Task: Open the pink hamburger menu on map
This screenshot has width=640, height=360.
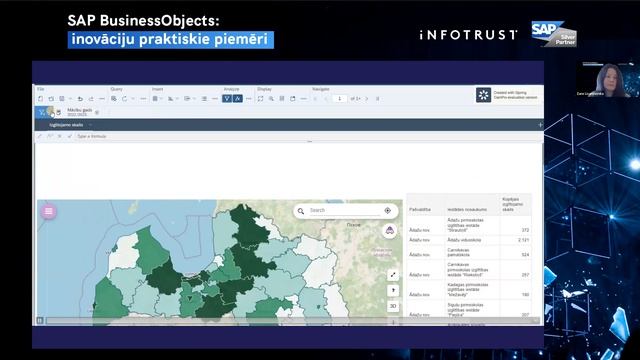Action: point(49,211)
